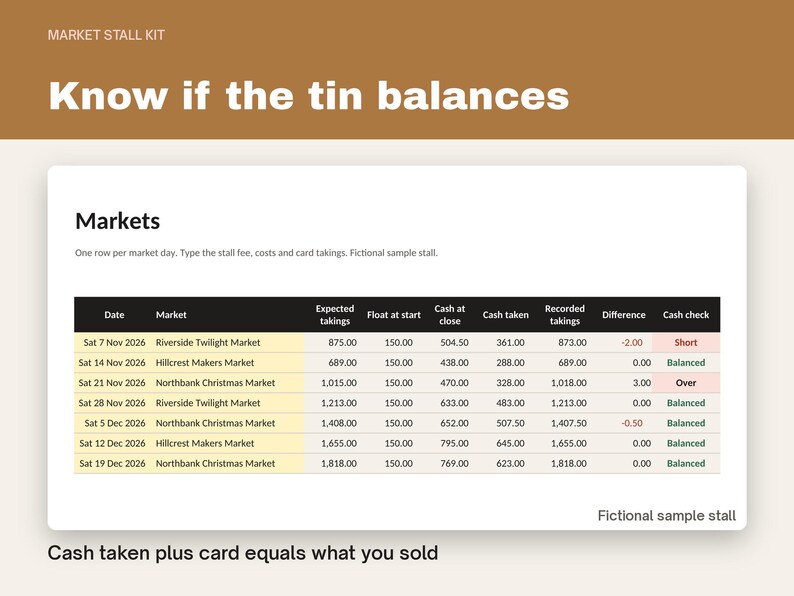
Task: Click 'Balanced' in the 14 Nov row
Action: [686, 363]
